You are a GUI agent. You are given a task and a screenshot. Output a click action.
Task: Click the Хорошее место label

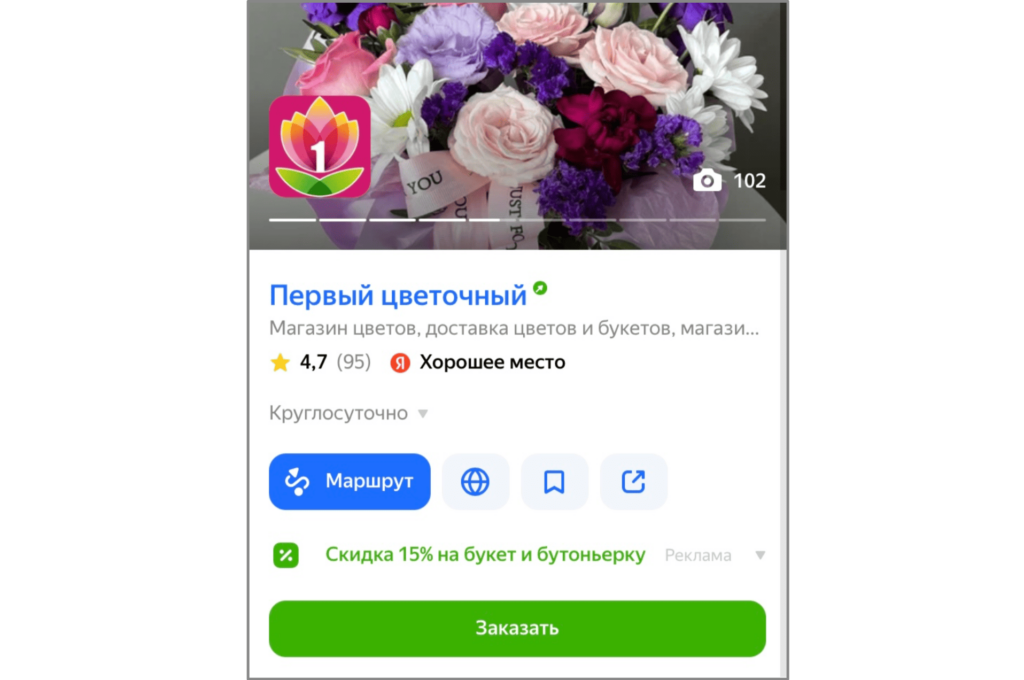coord(492,362)
